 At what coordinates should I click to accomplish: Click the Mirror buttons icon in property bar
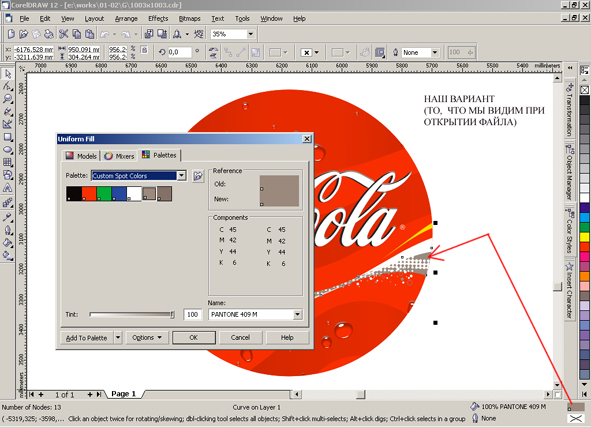point(213,52)
